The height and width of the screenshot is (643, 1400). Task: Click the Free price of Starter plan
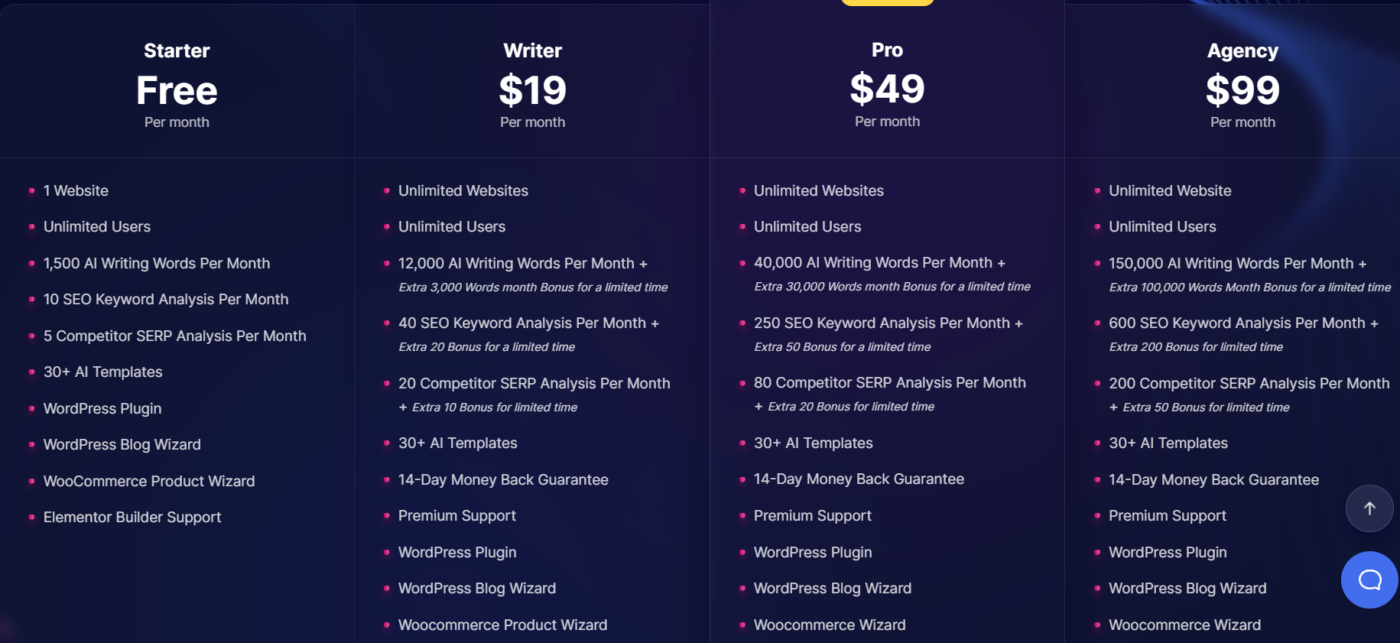coord(177,90)
